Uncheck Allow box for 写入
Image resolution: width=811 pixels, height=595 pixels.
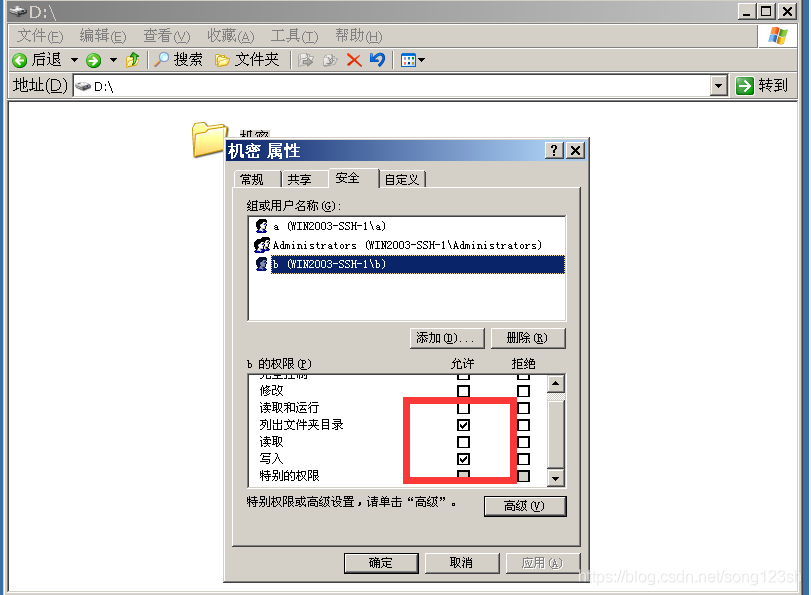463,459
